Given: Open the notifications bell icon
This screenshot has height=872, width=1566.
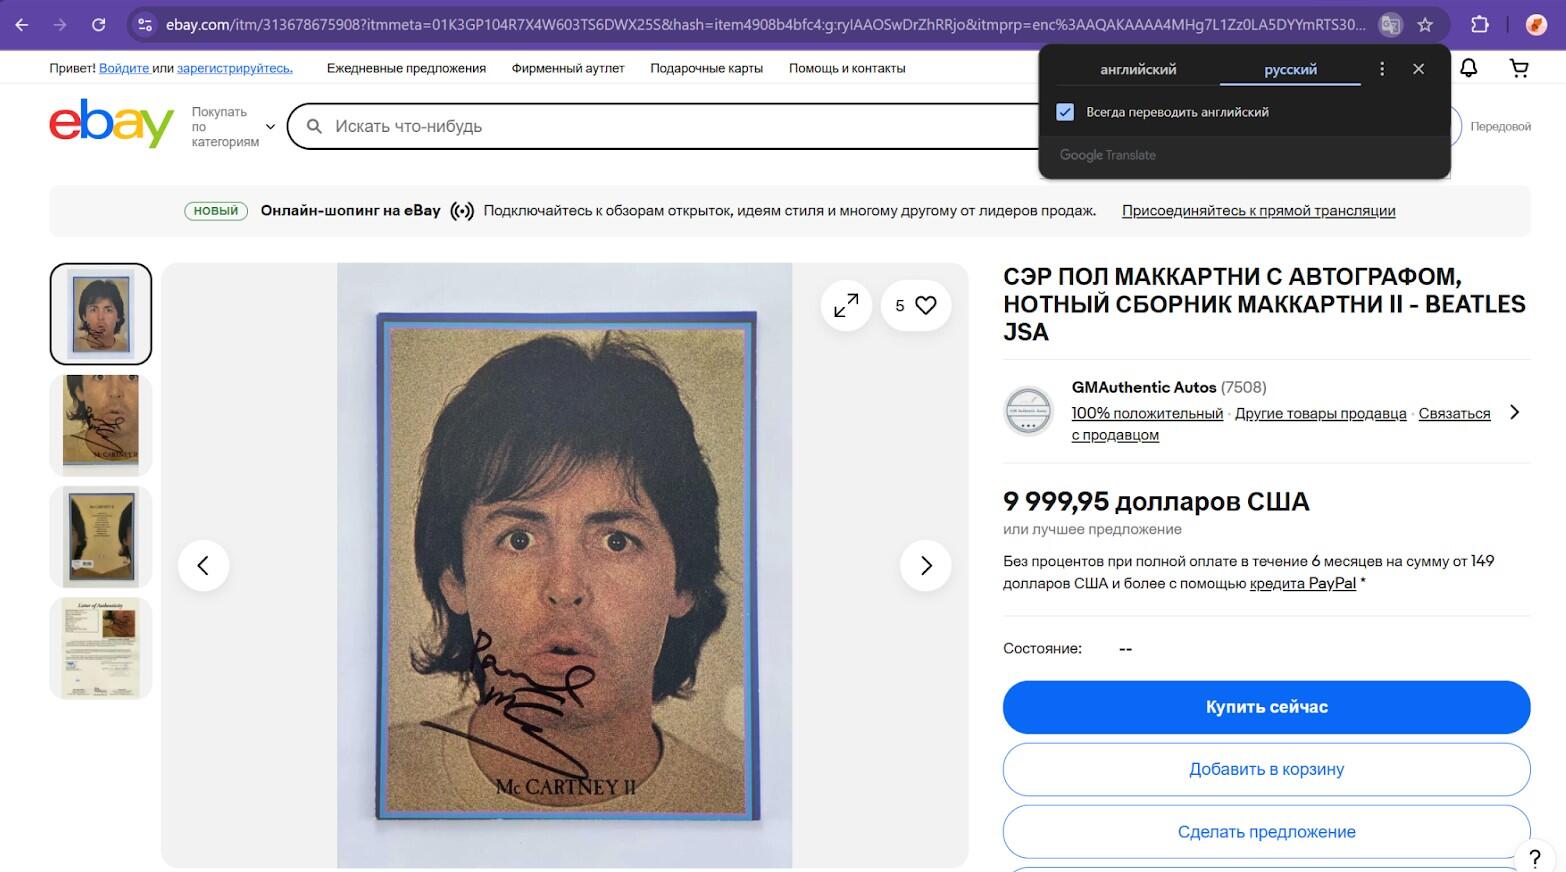Looking at the screenshot, I should click(x=1468, y=68).
